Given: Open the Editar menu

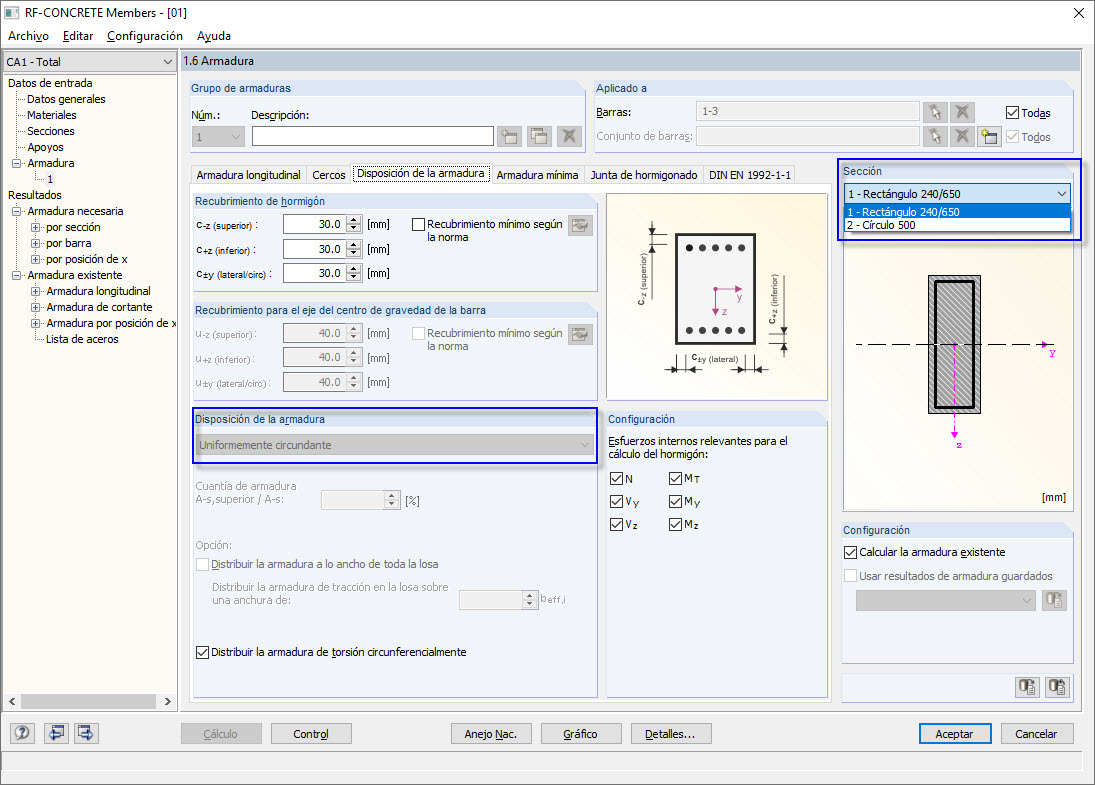Looking at the screenshot, I should (x=78, y=36).
